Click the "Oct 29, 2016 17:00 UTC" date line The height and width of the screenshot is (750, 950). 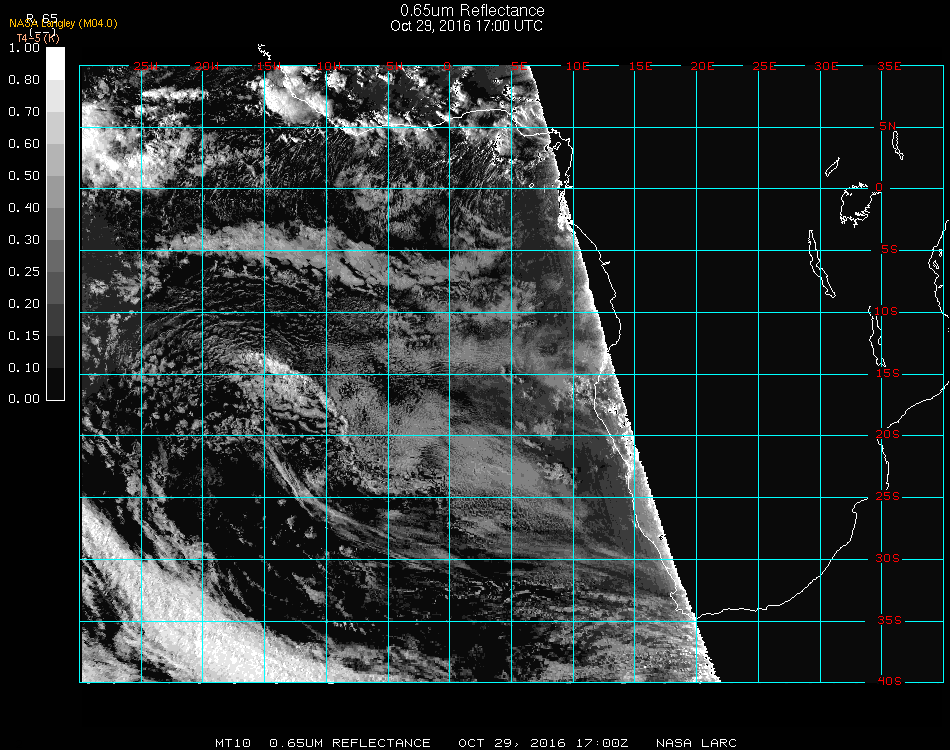467,26
